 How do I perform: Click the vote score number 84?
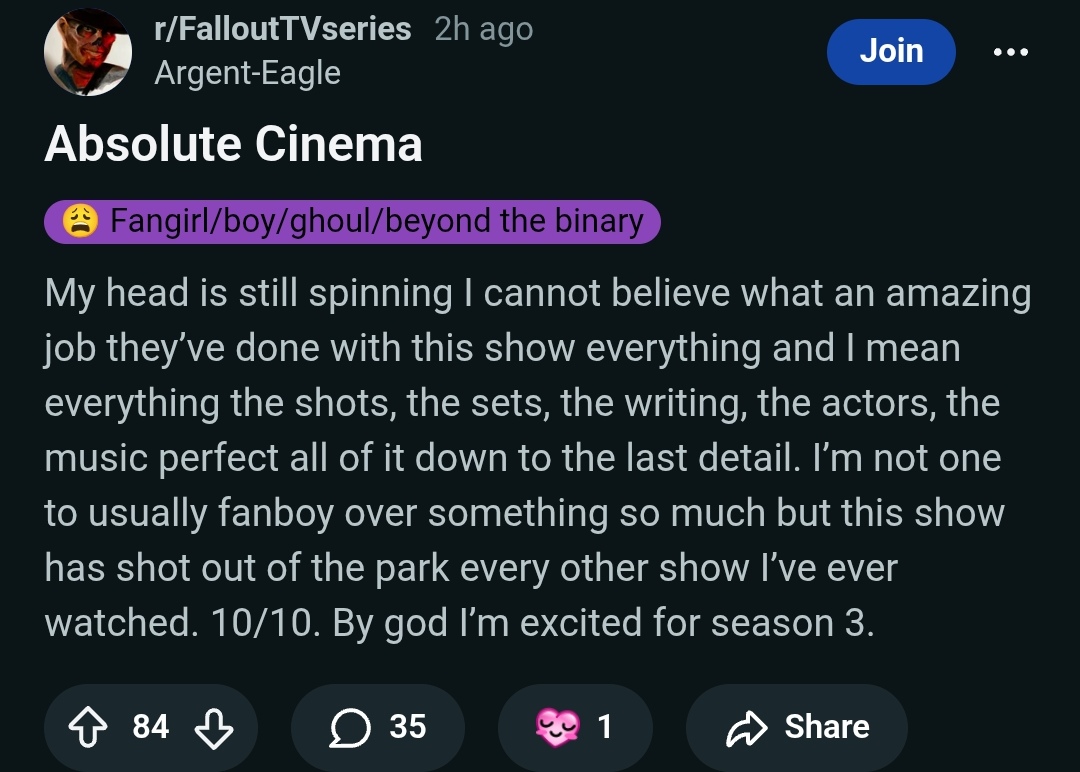point(151,727)
